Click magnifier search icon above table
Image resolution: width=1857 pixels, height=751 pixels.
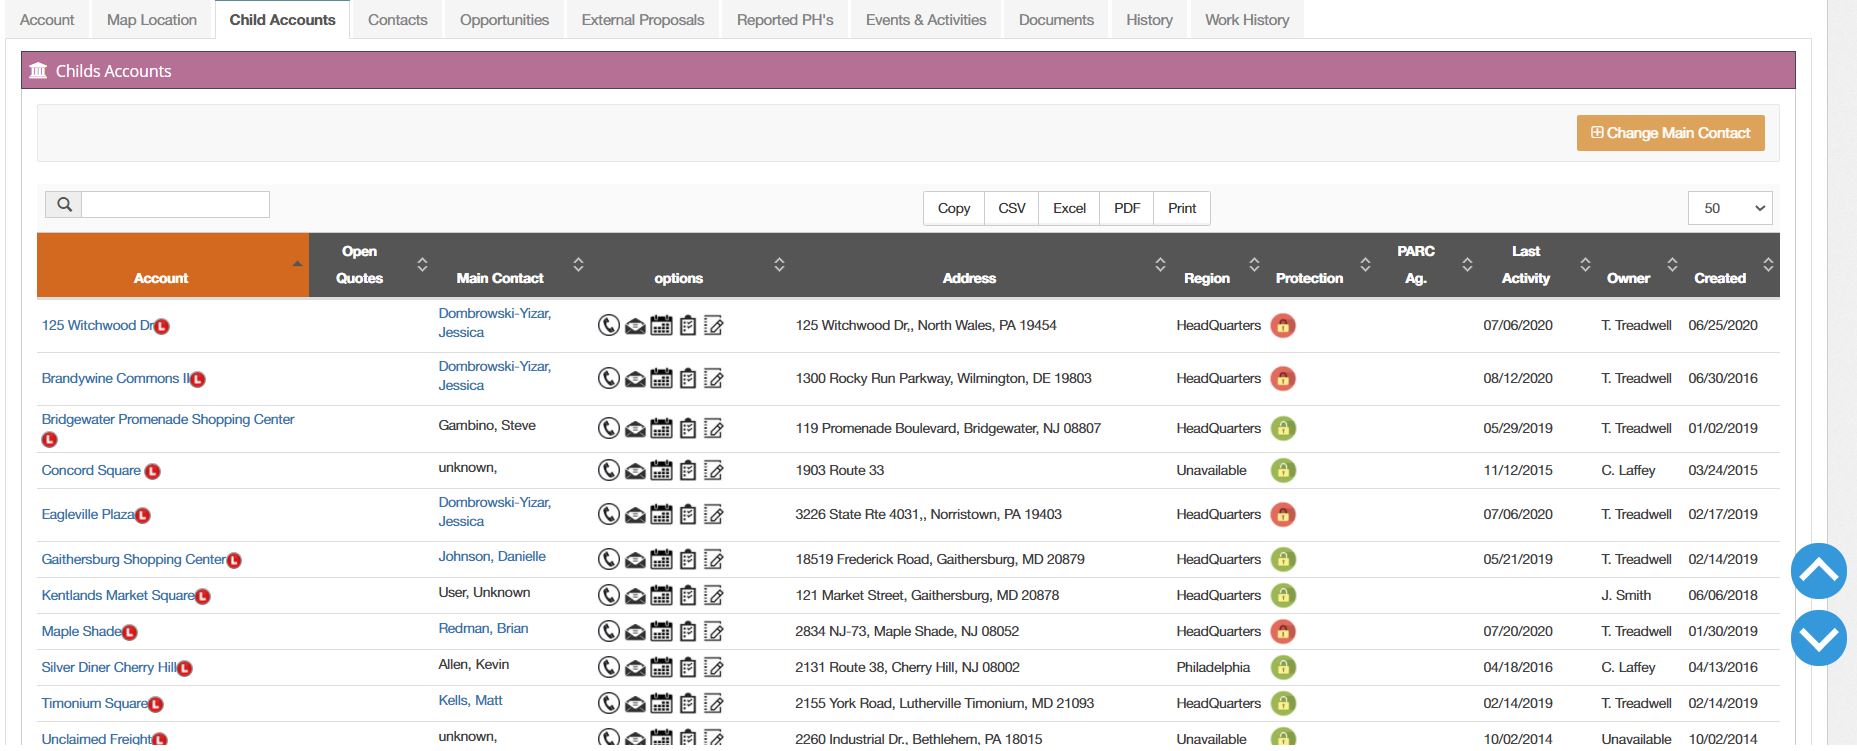click(x=64, y=205)
